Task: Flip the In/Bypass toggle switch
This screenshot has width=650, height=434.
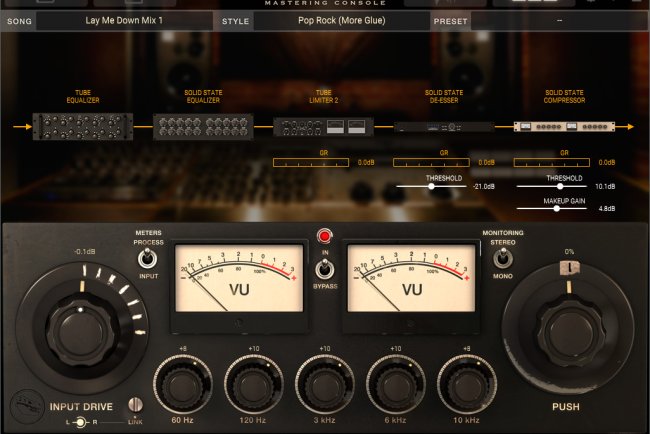Action: pyautogui.click(x=325, y=269)
